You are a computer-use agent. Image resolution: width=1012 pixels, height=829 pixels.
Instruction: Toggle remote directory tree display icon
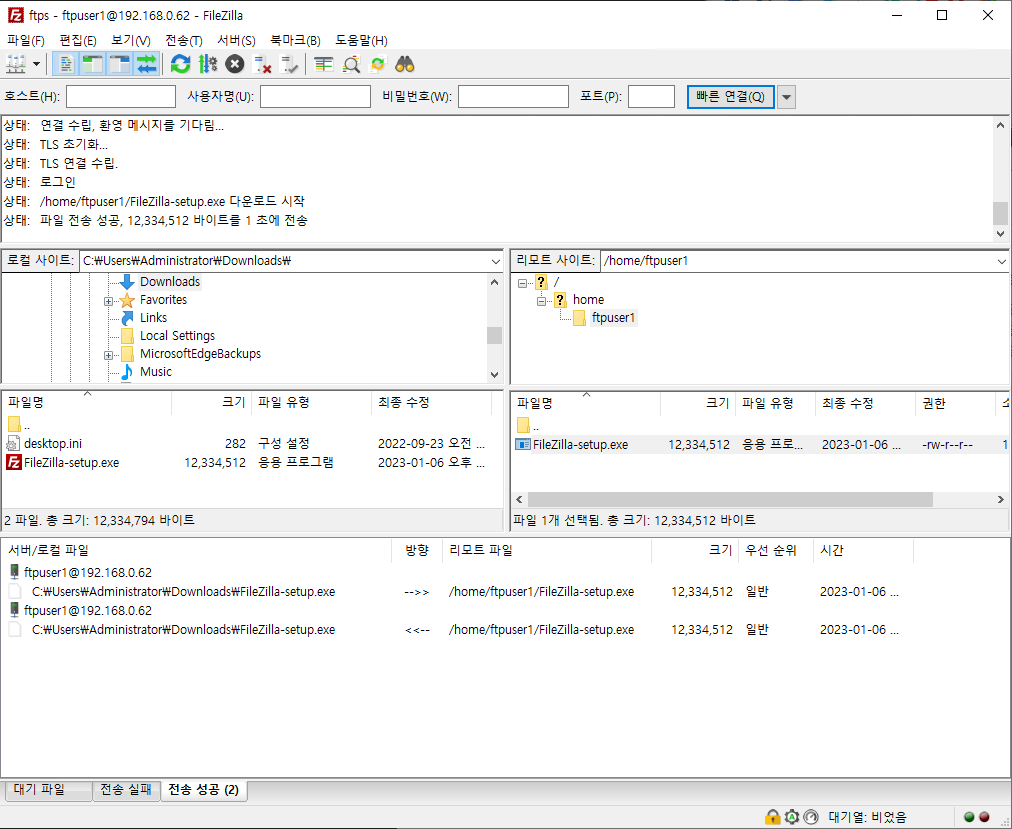point(120,64)
